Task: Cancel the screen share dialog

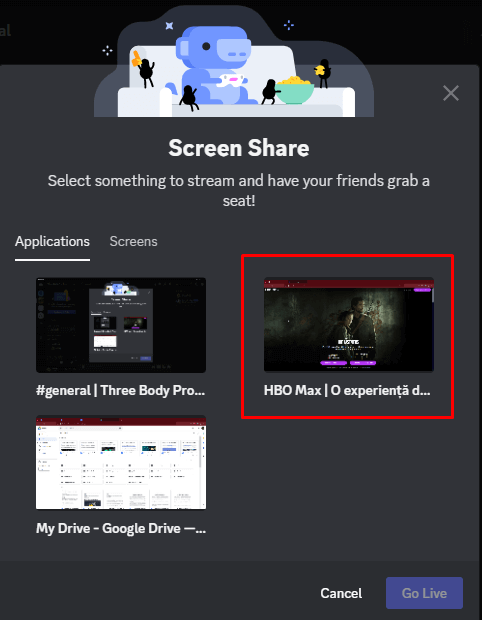Action: (341, 593)
